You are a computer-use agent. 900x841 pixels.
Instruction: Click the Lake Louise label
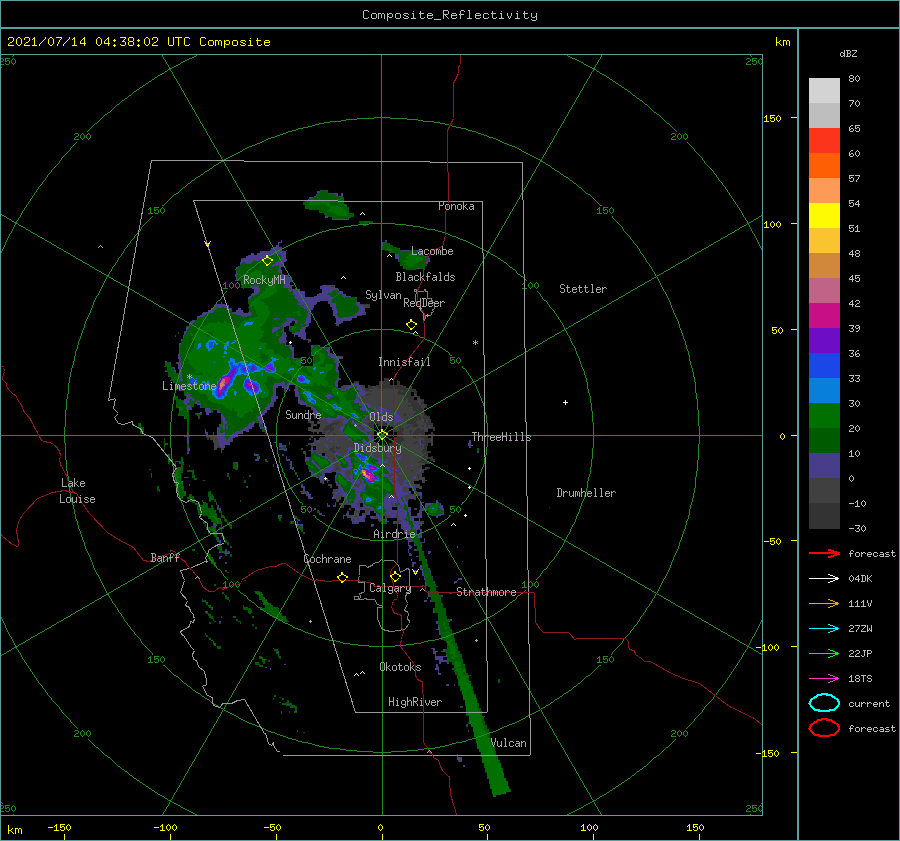[x=77, y=491]
